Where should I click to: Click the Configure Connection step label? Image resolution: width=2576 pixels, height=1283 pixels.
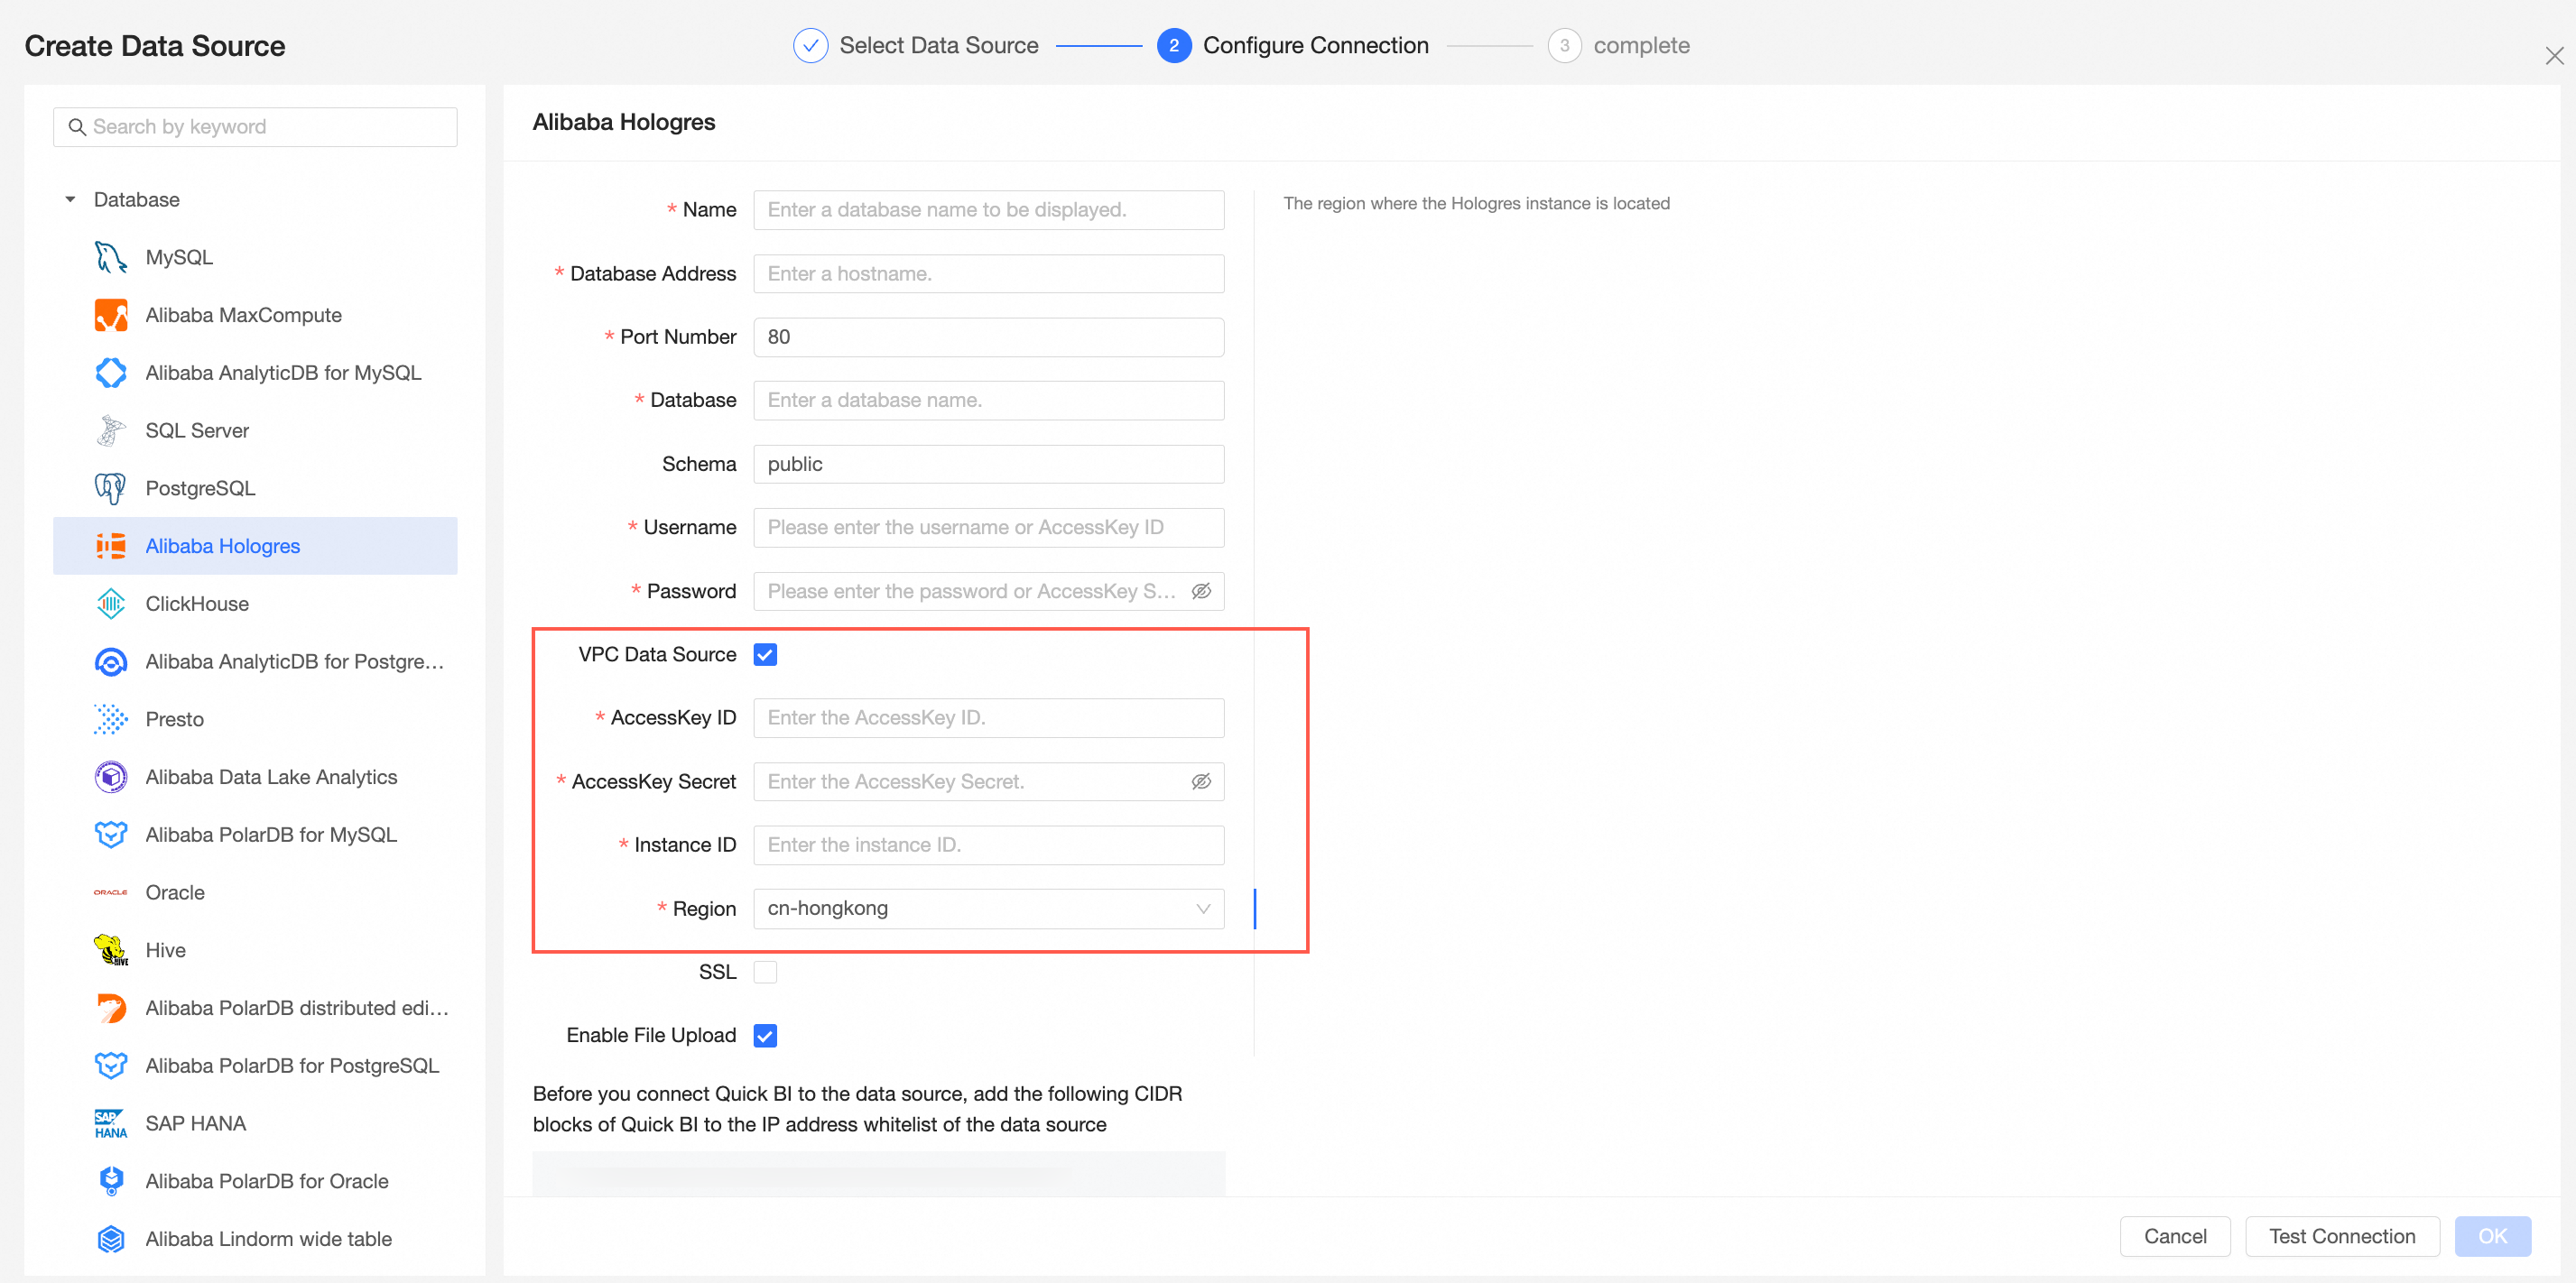1315,46
